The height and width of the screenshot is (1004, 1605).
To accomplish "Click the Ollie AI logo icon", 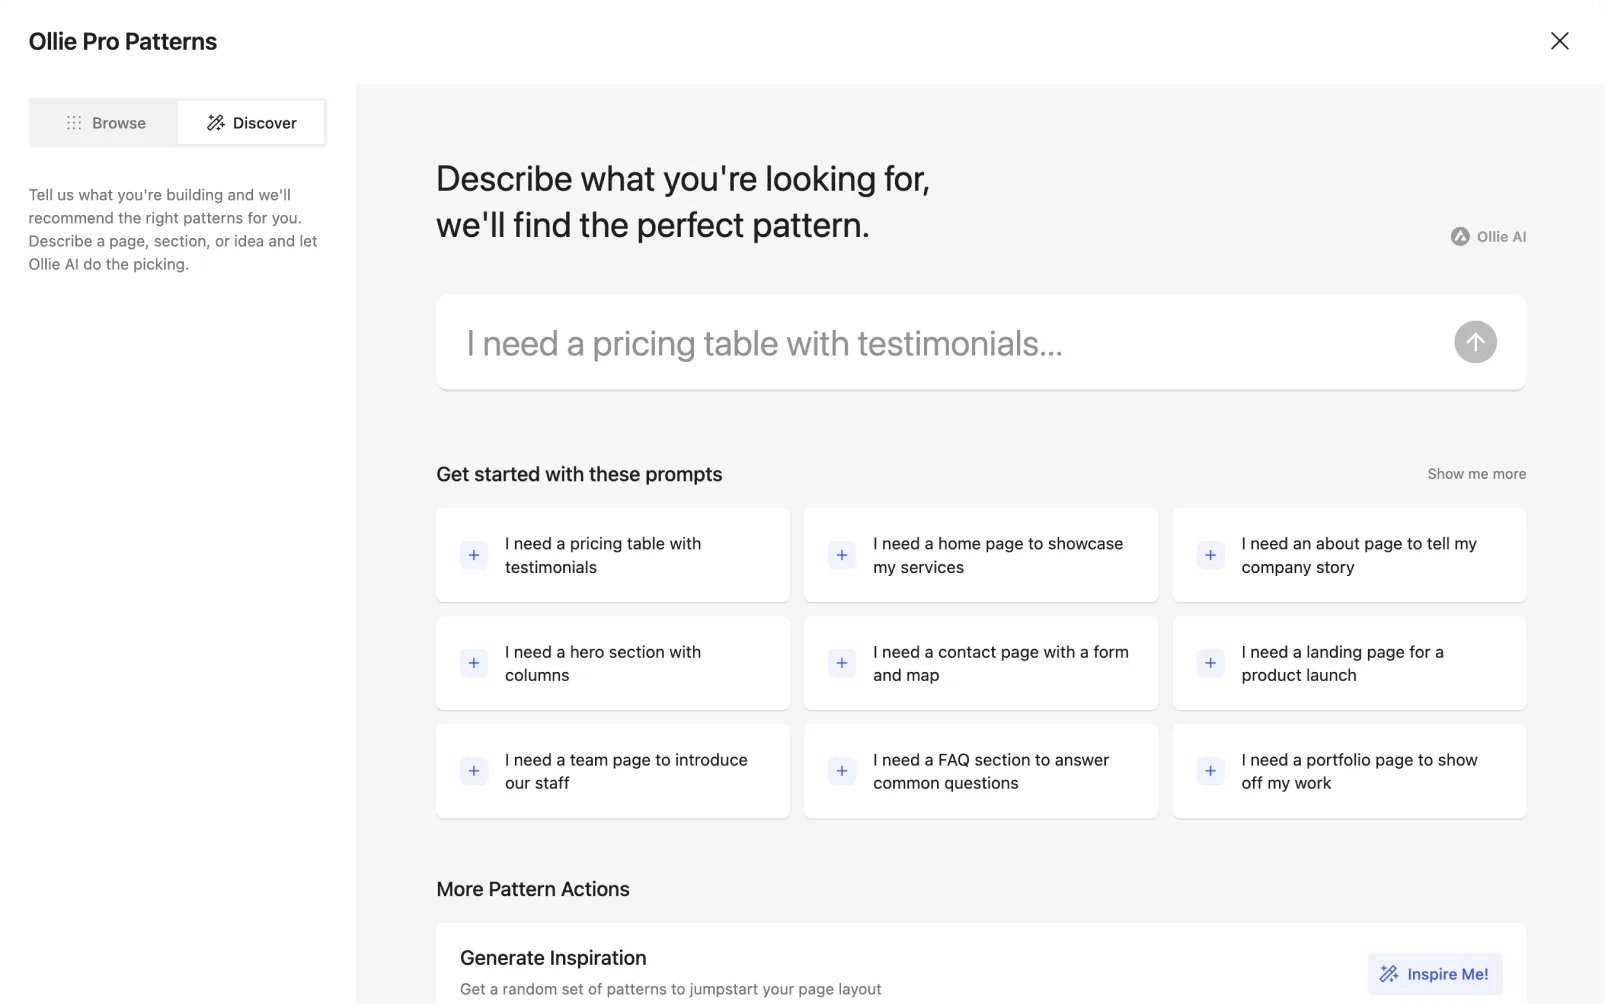I will [1460, 237].
